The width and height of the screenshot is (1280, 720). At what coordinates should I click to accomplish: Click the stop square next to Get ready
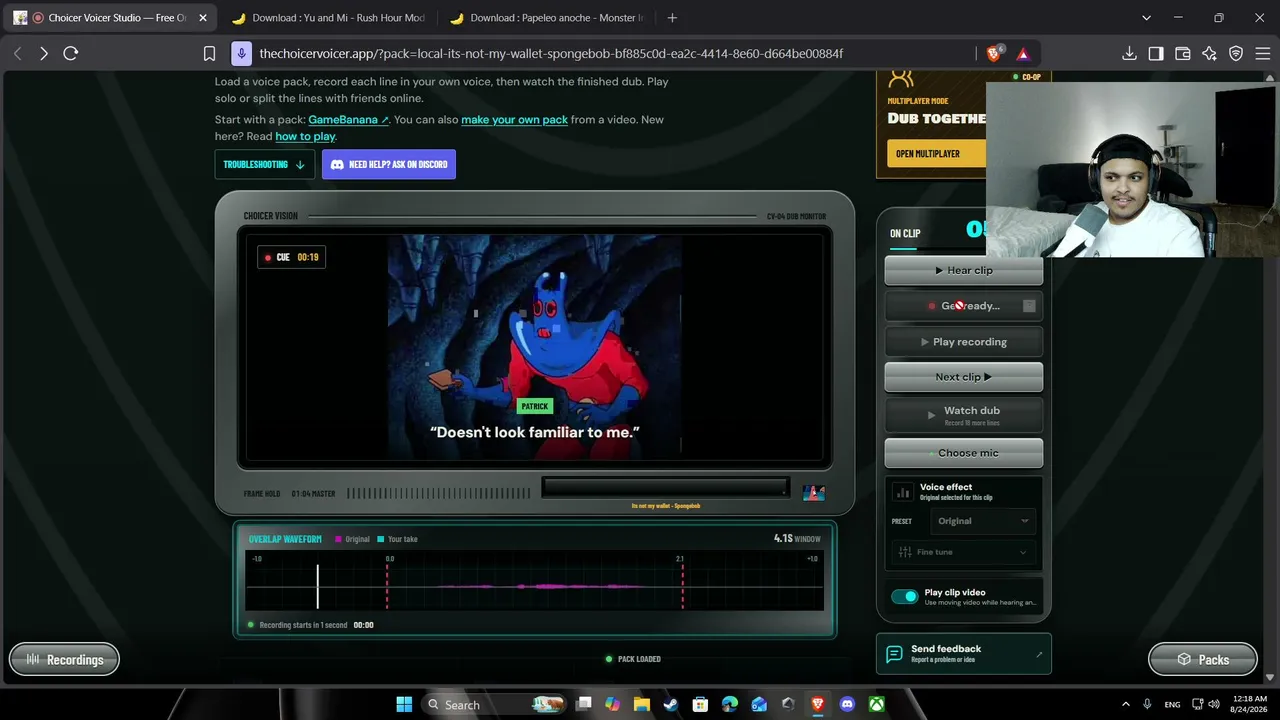(1029, 306)
